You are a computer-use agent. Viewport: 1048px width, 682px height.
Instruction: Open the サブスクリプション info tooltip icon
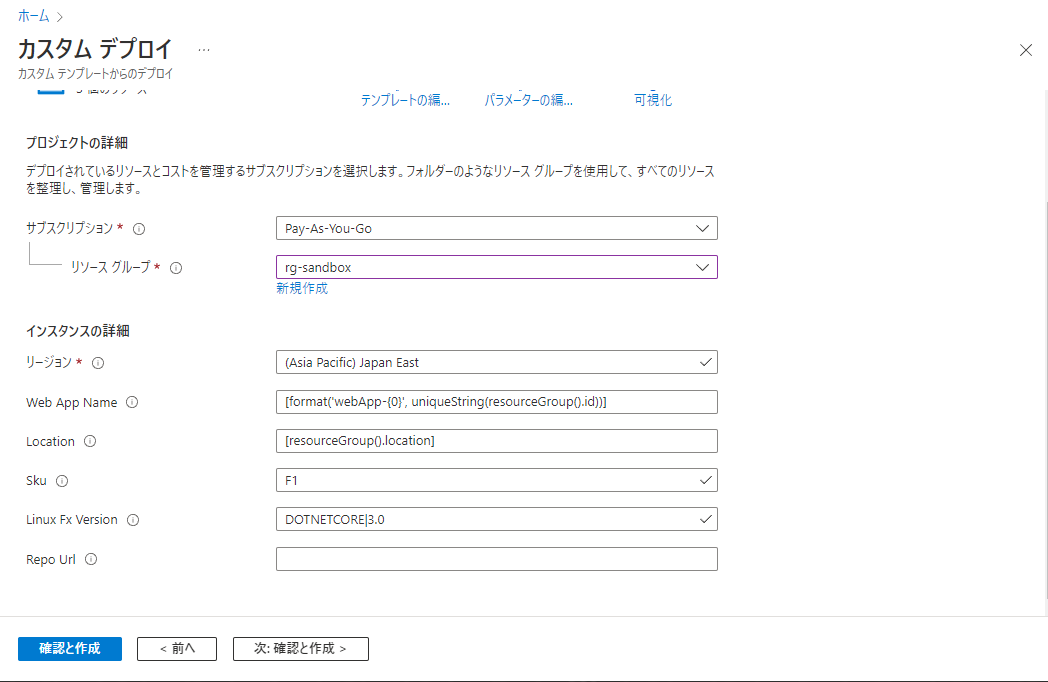click(139, 228)
